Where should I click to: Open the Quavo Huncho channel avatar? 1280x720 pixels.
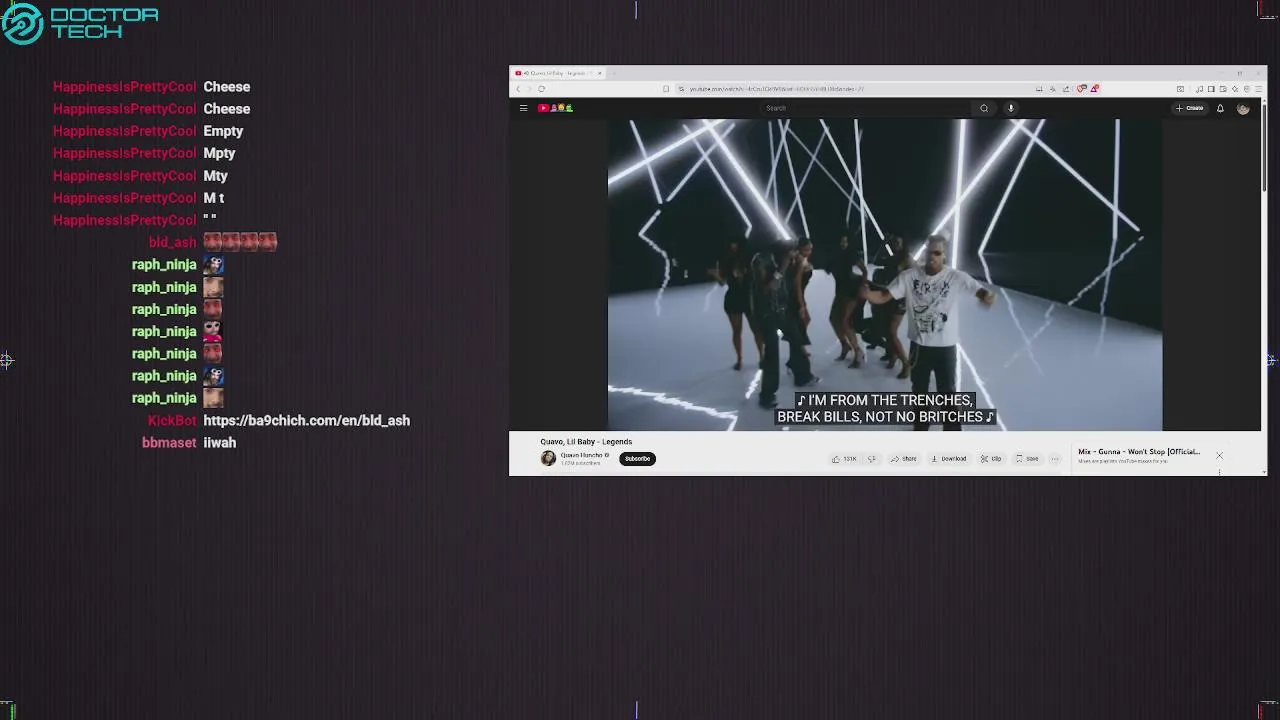548,458
